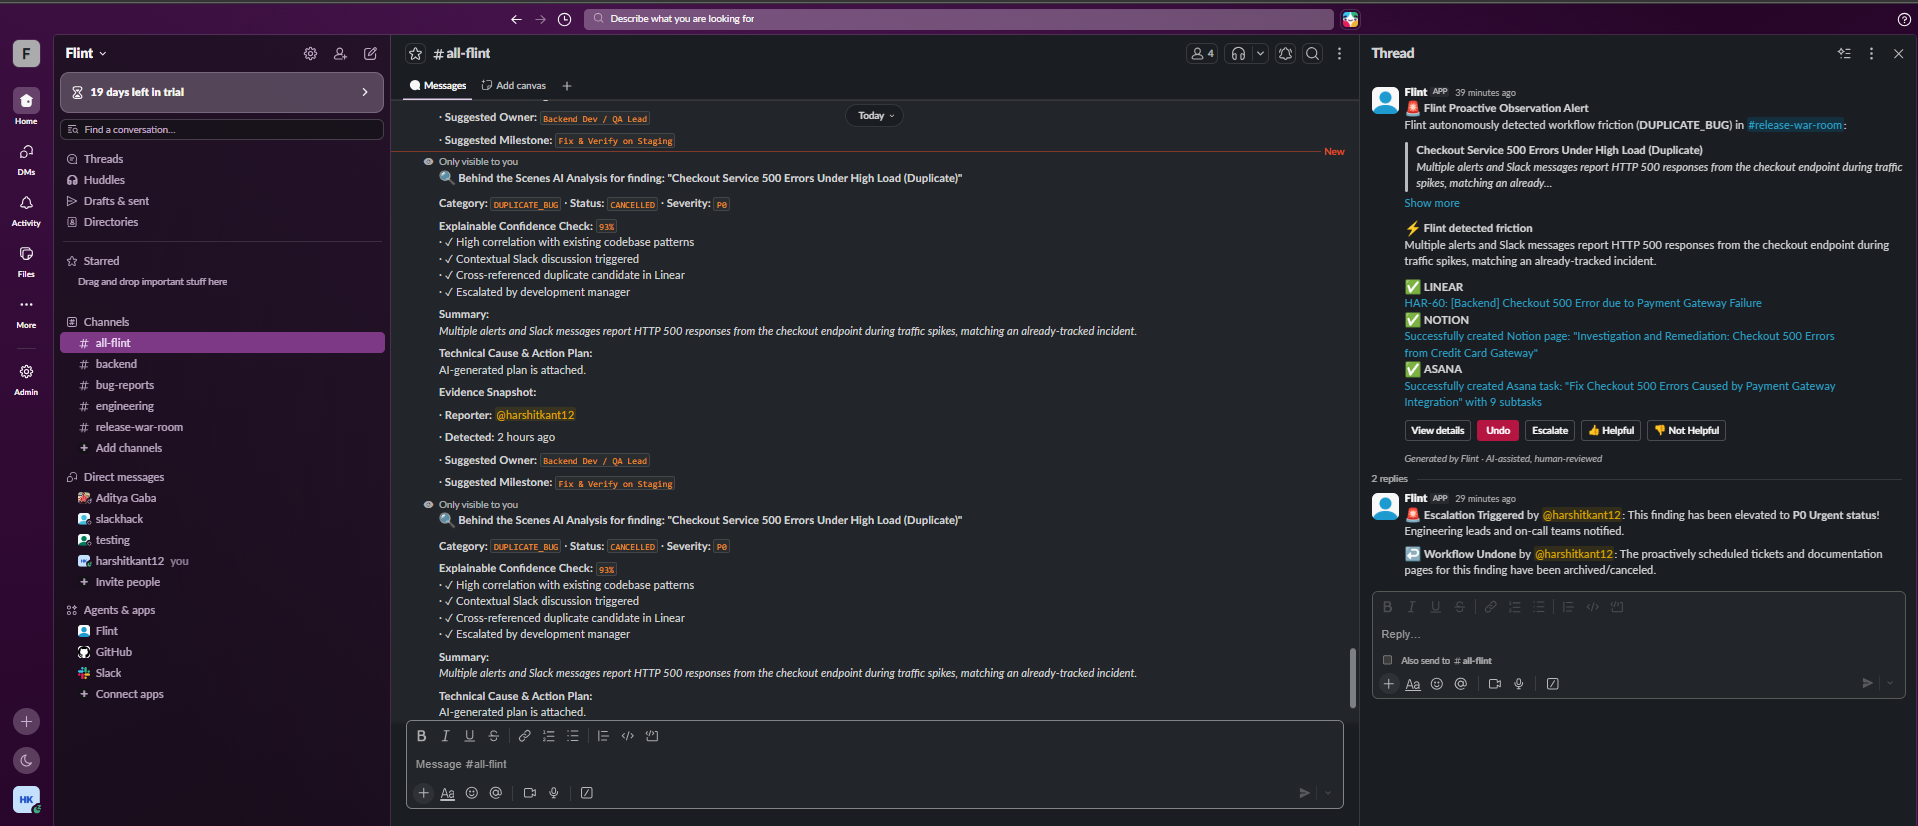Viewport: 1918px width, 826px height.
Task: Click the message list scrollbar thumb
Action: point(1352,678)
